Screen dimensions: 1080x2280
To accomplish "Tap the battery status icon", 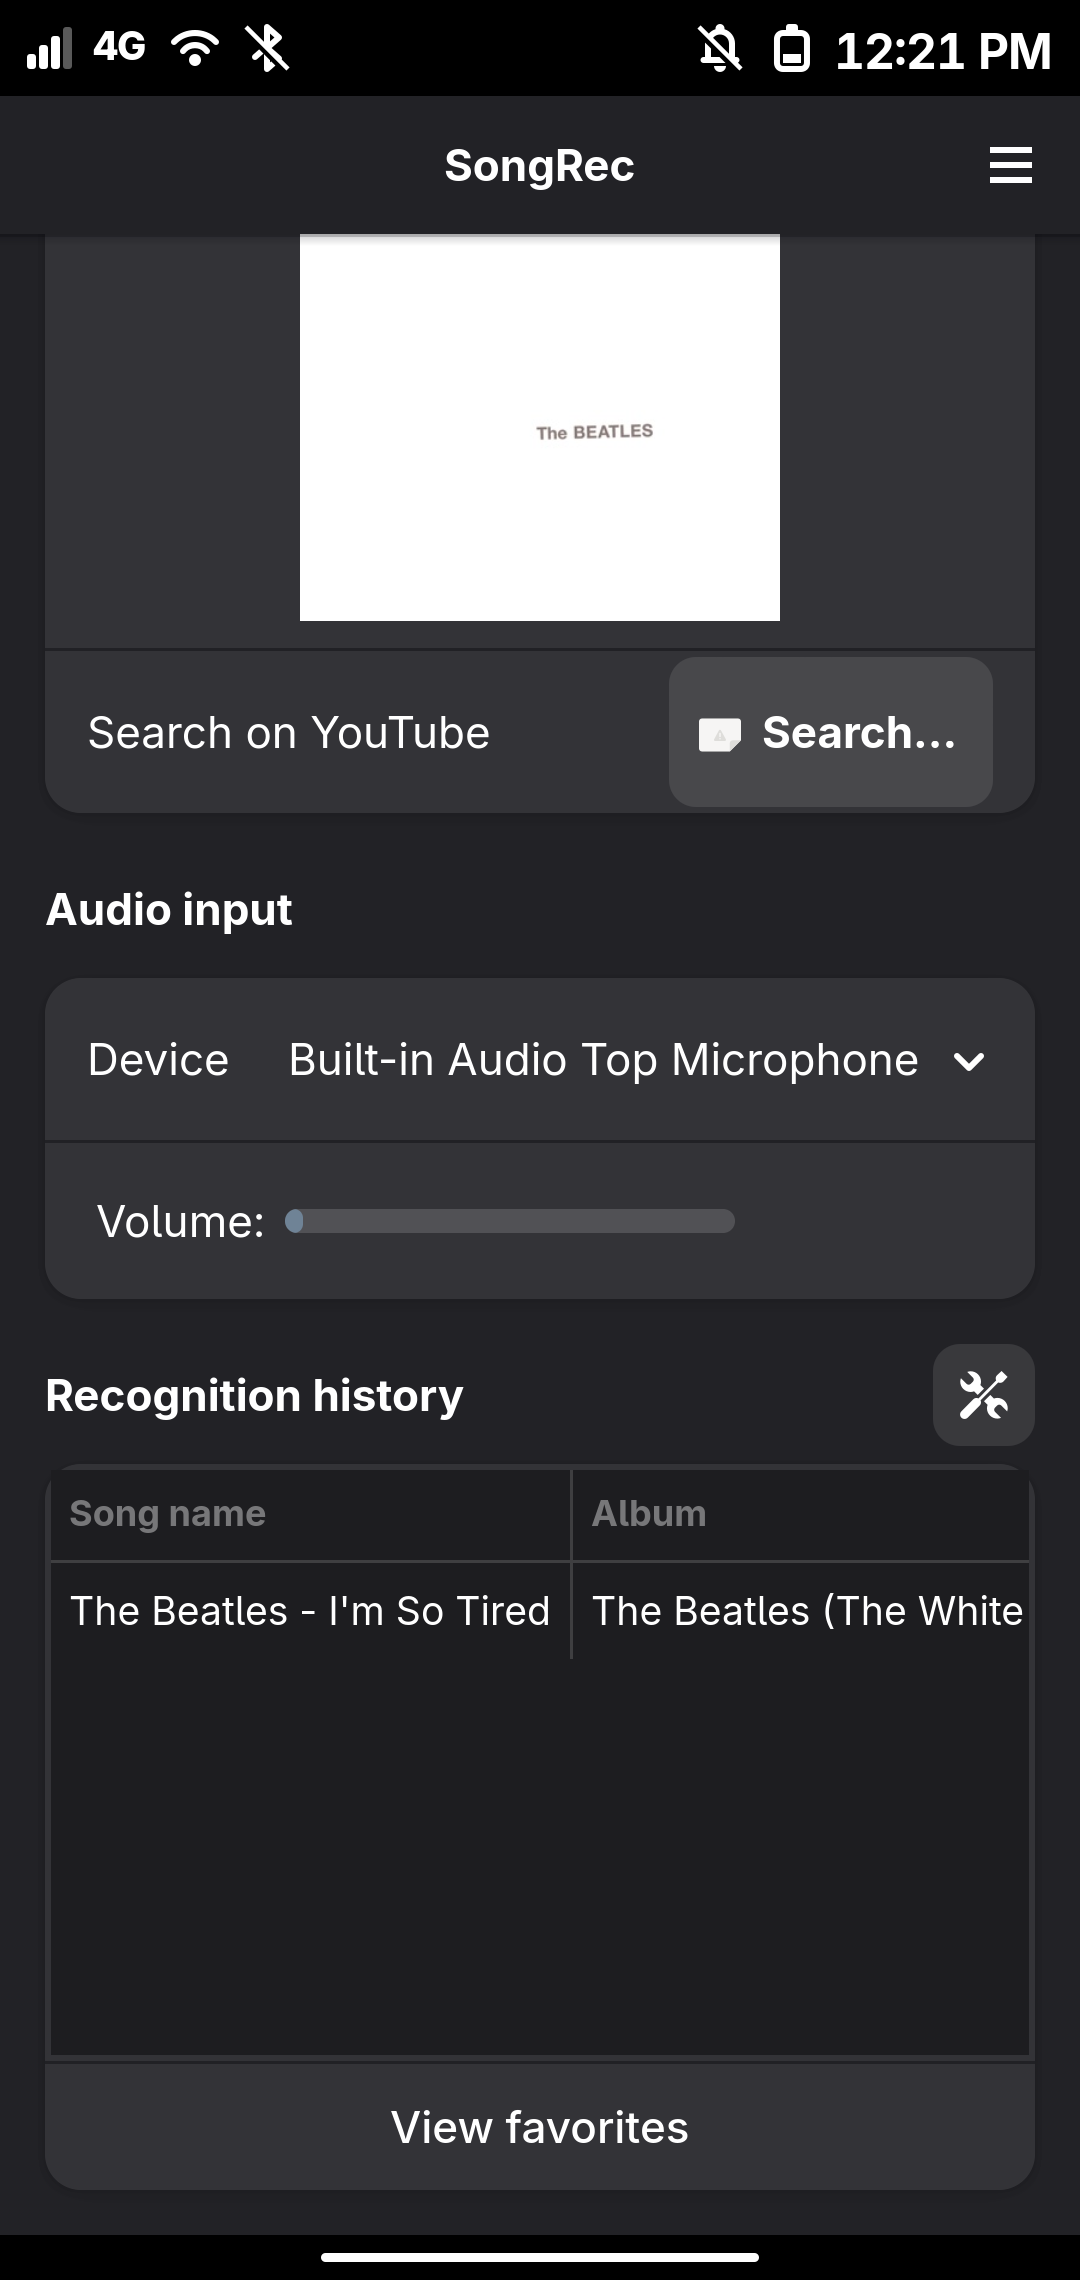I will click(791, 49).
